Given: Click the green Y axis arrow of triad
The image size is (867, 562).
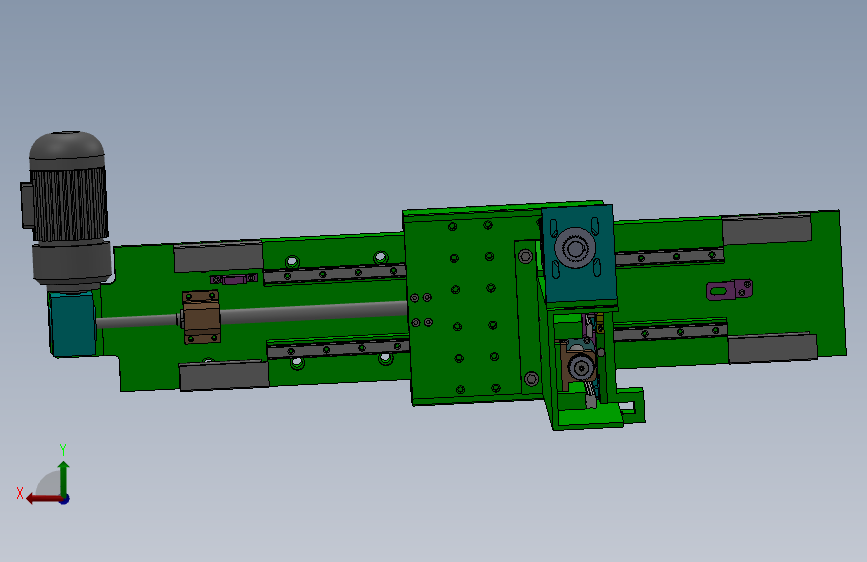Looking at the screenshot, I should [64, 479].
